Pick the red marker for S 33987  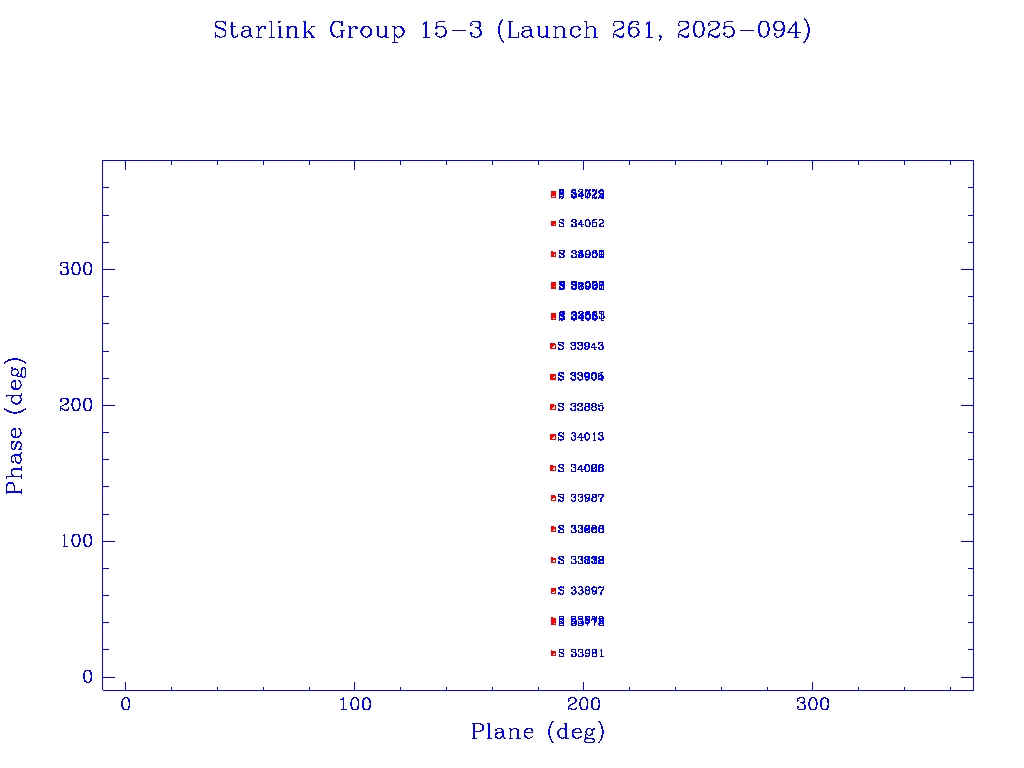coord(553,498)
